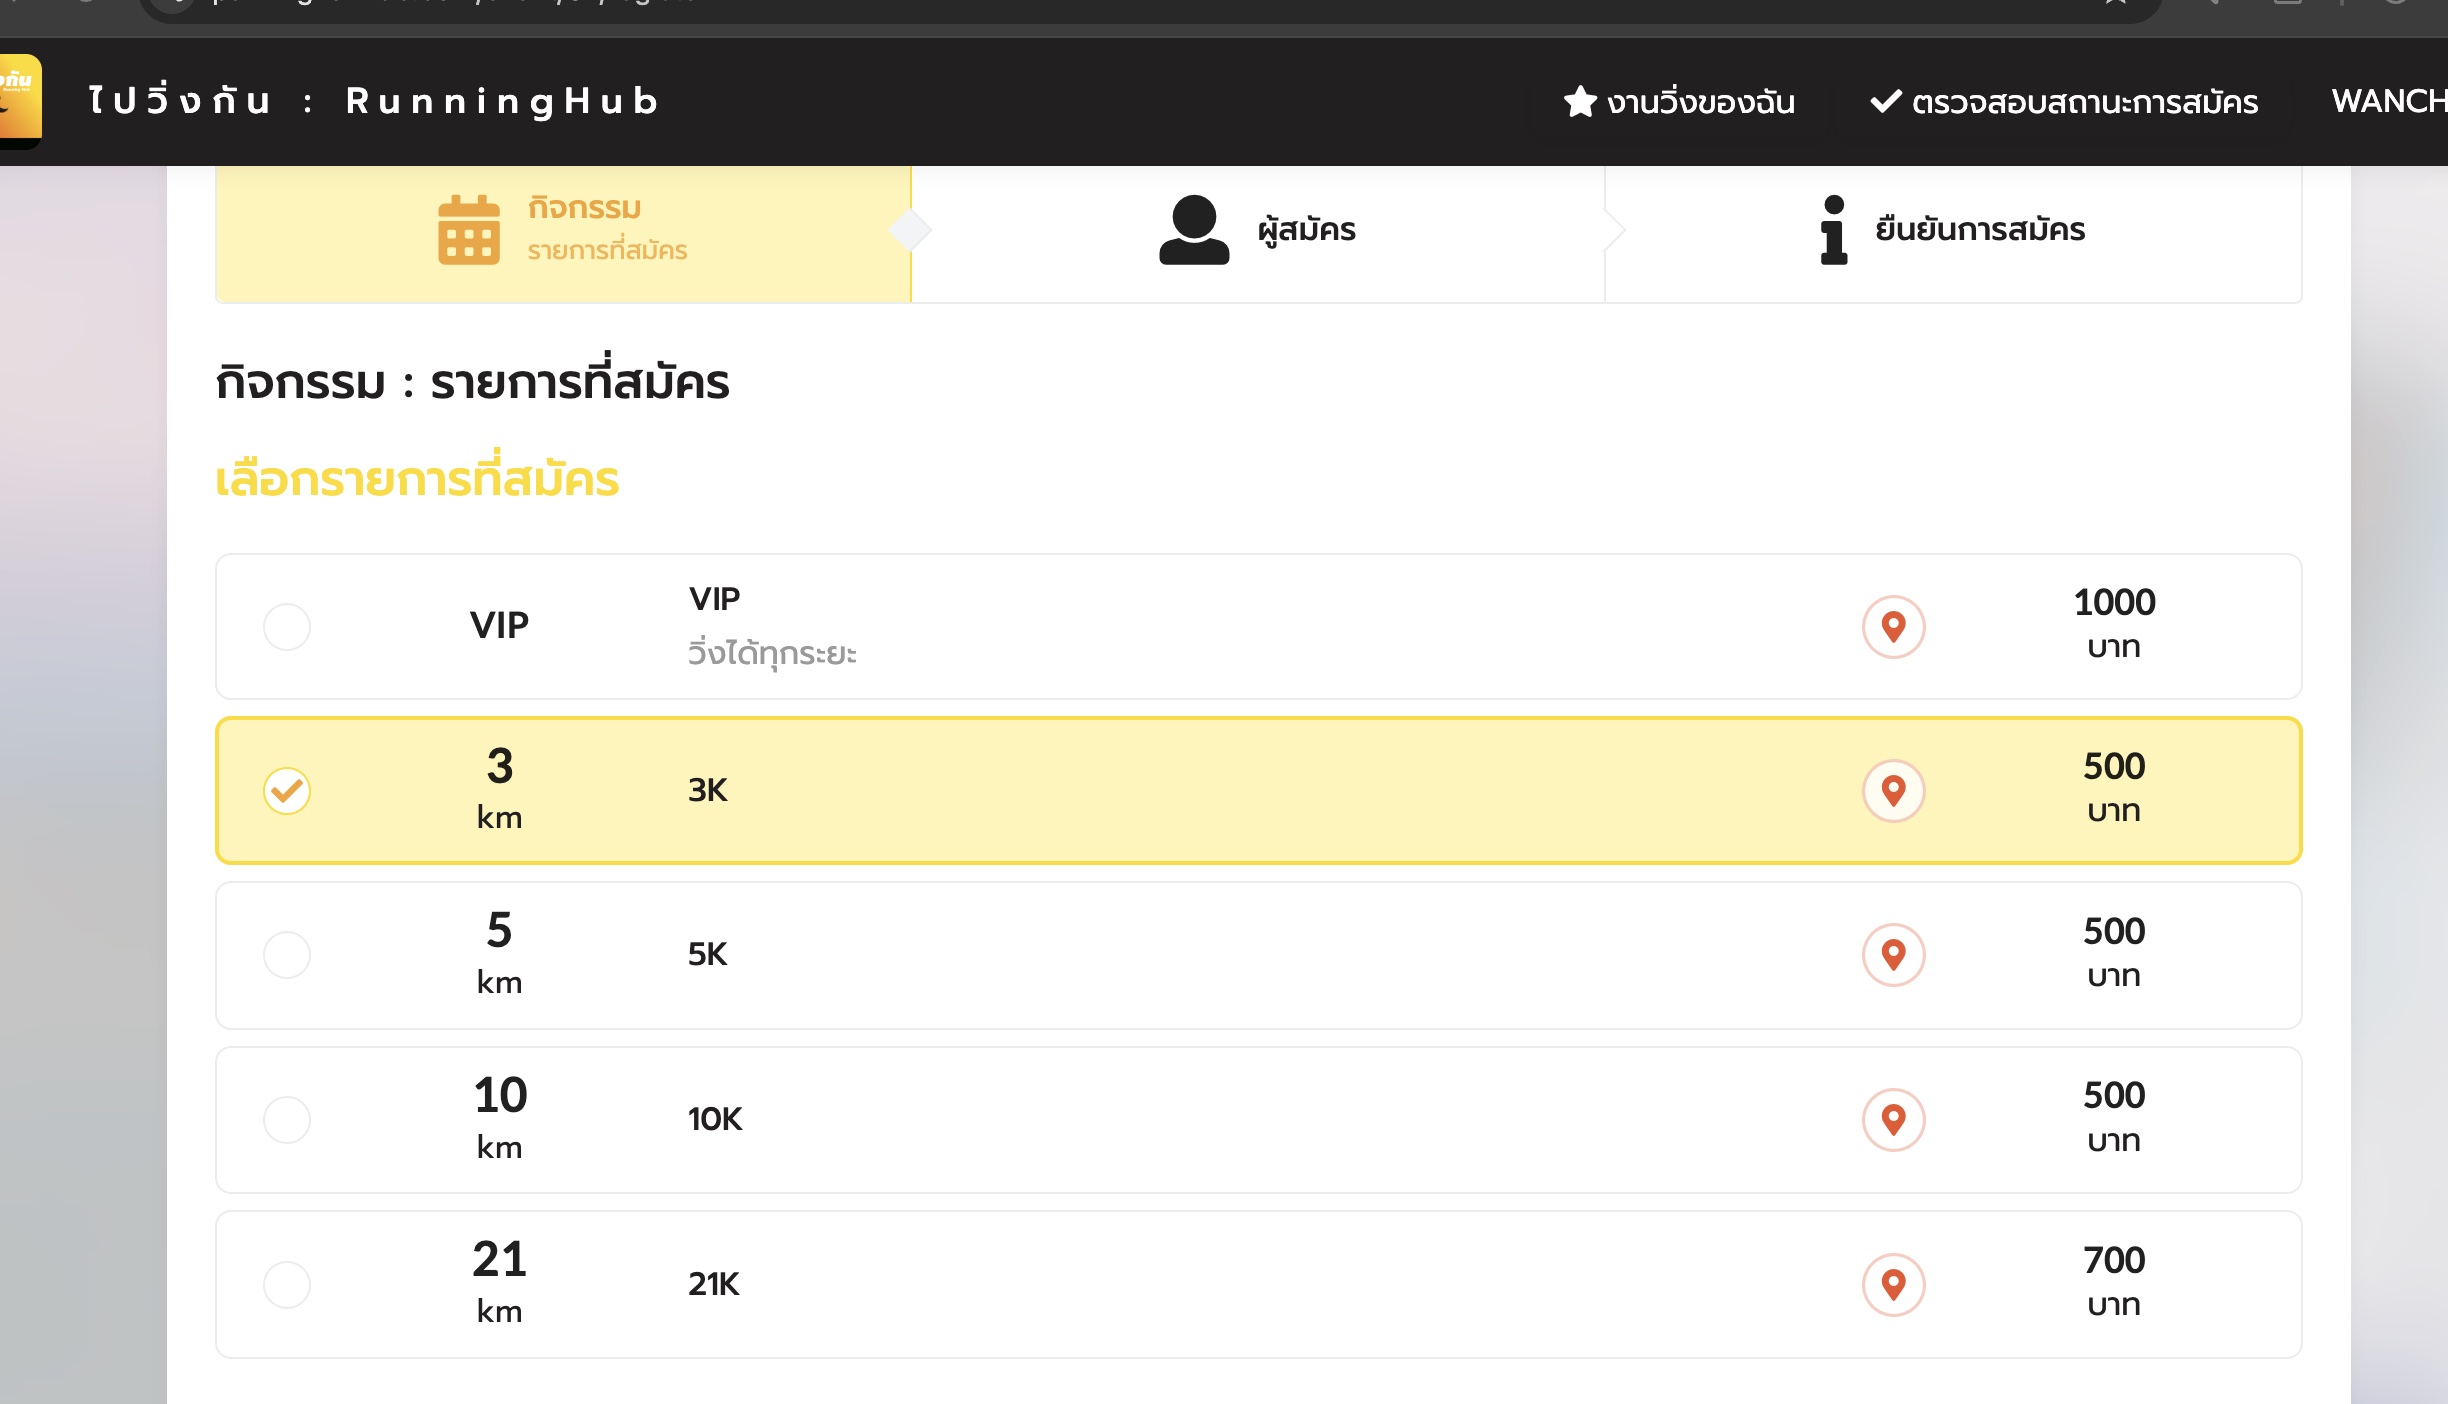Pick the 21 km radio button
Screen dimensions: 2448x1404
(287, 1284)
